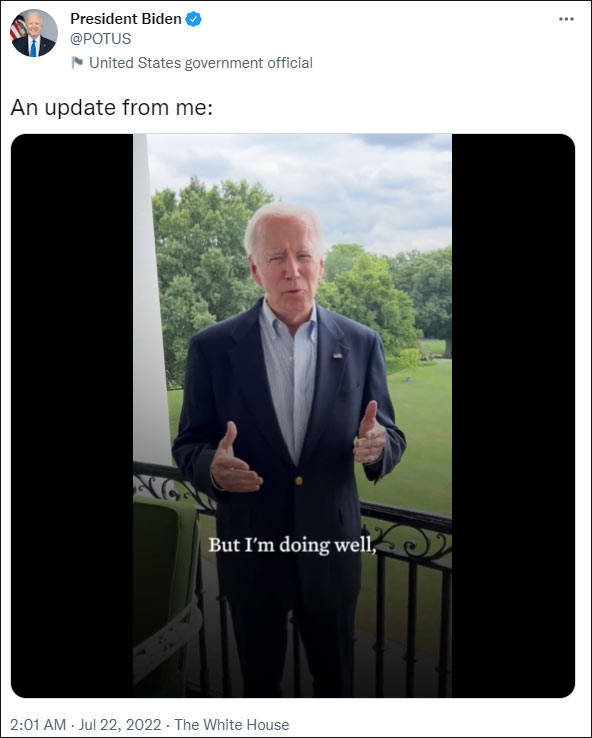
Task: Open the @POTUS handle link
Action: coord(101,39)
